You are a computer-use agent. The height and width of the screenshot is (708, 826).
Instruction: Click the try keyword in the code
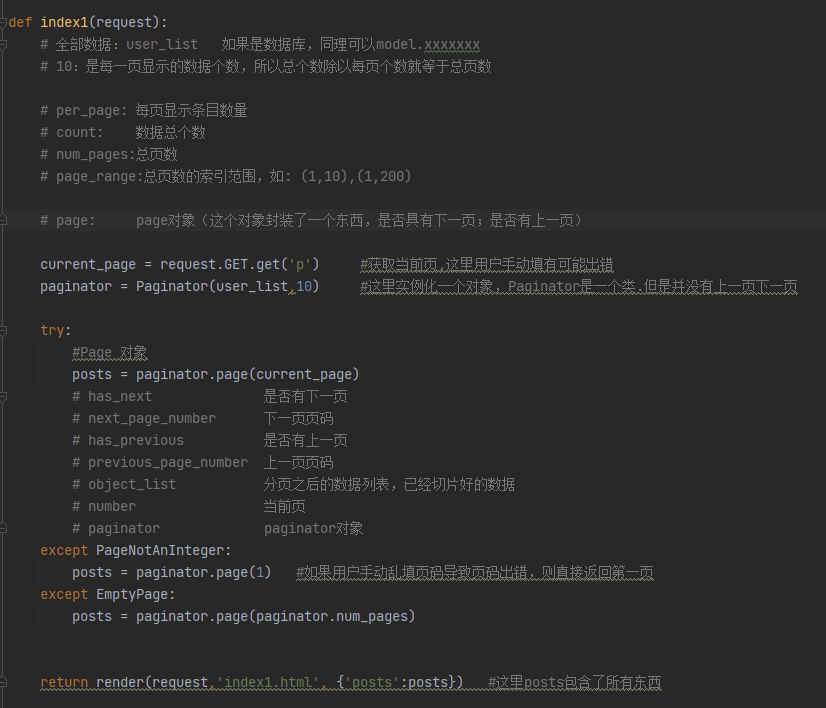[x=49, y=330]
